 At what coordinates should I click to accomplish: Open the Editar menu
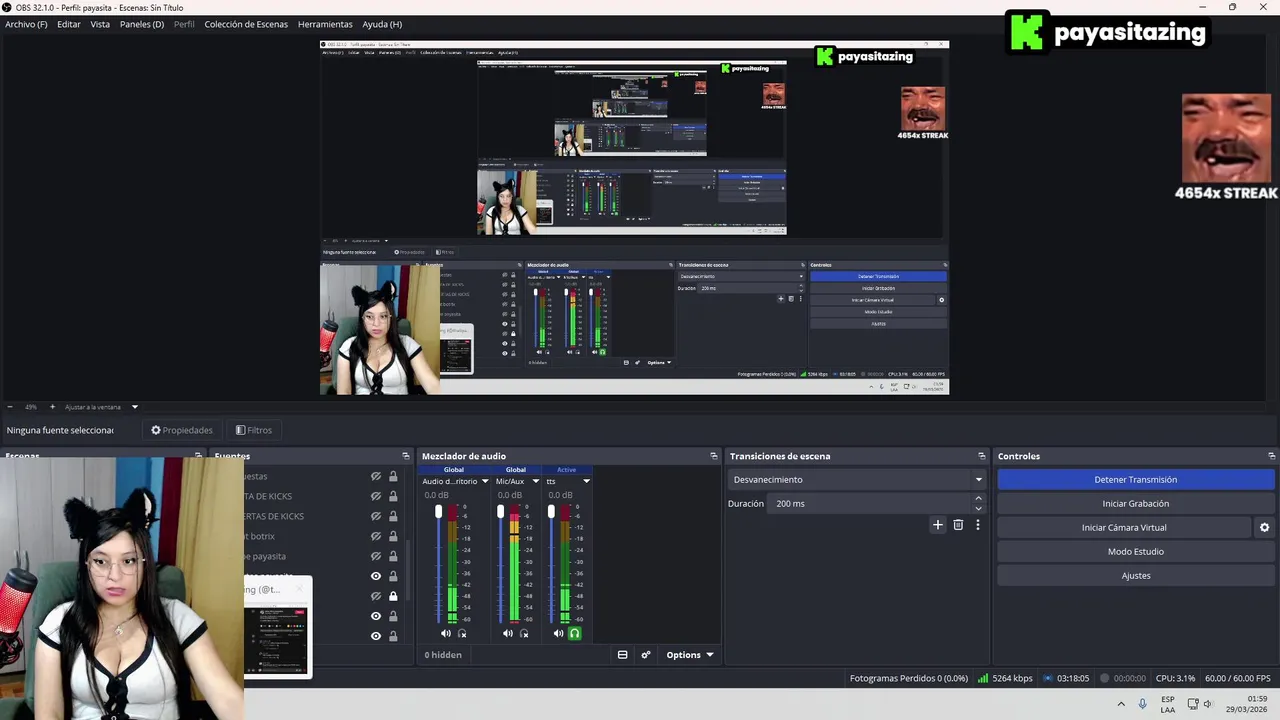(69, 24)
